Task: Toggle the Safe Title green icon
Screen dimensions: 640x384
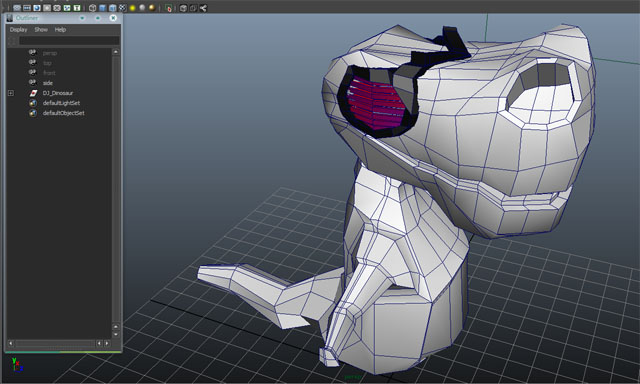Action: click(x=77, y=8)
